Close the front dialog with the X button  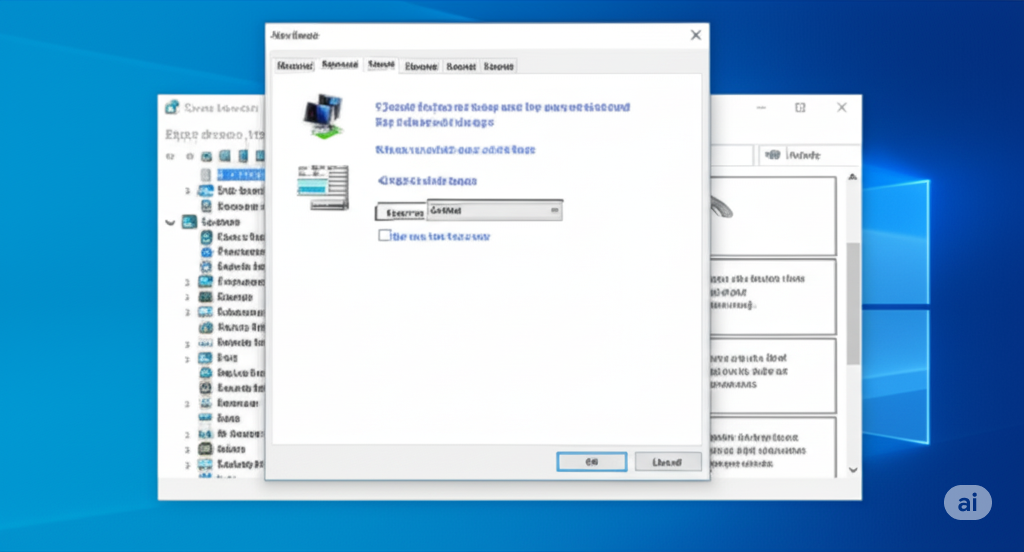696,35
